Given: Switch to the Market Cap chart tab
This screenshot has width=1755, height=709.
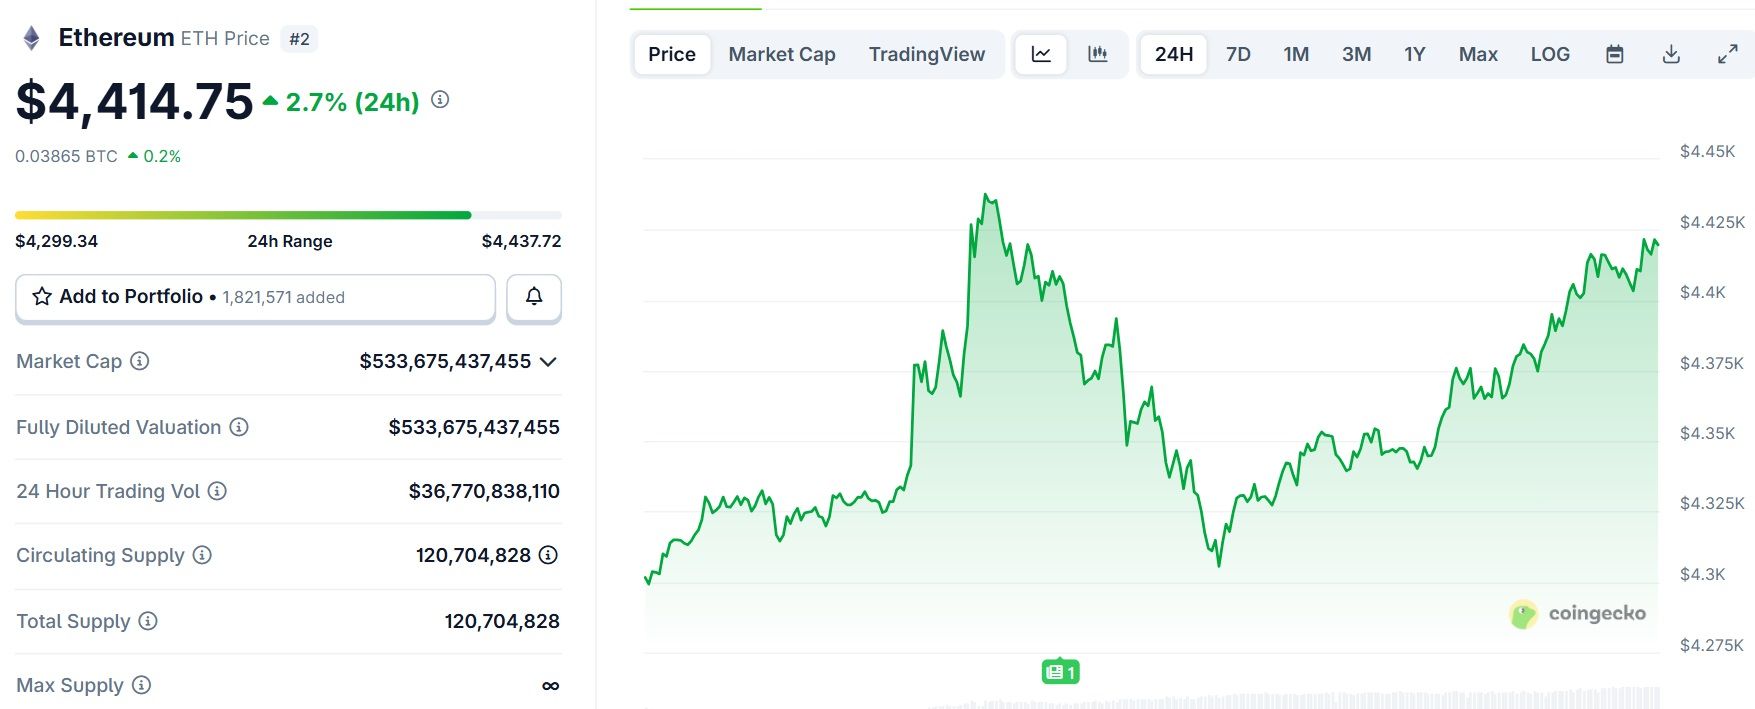Looking at the screenshot, I should coord(782,54).
